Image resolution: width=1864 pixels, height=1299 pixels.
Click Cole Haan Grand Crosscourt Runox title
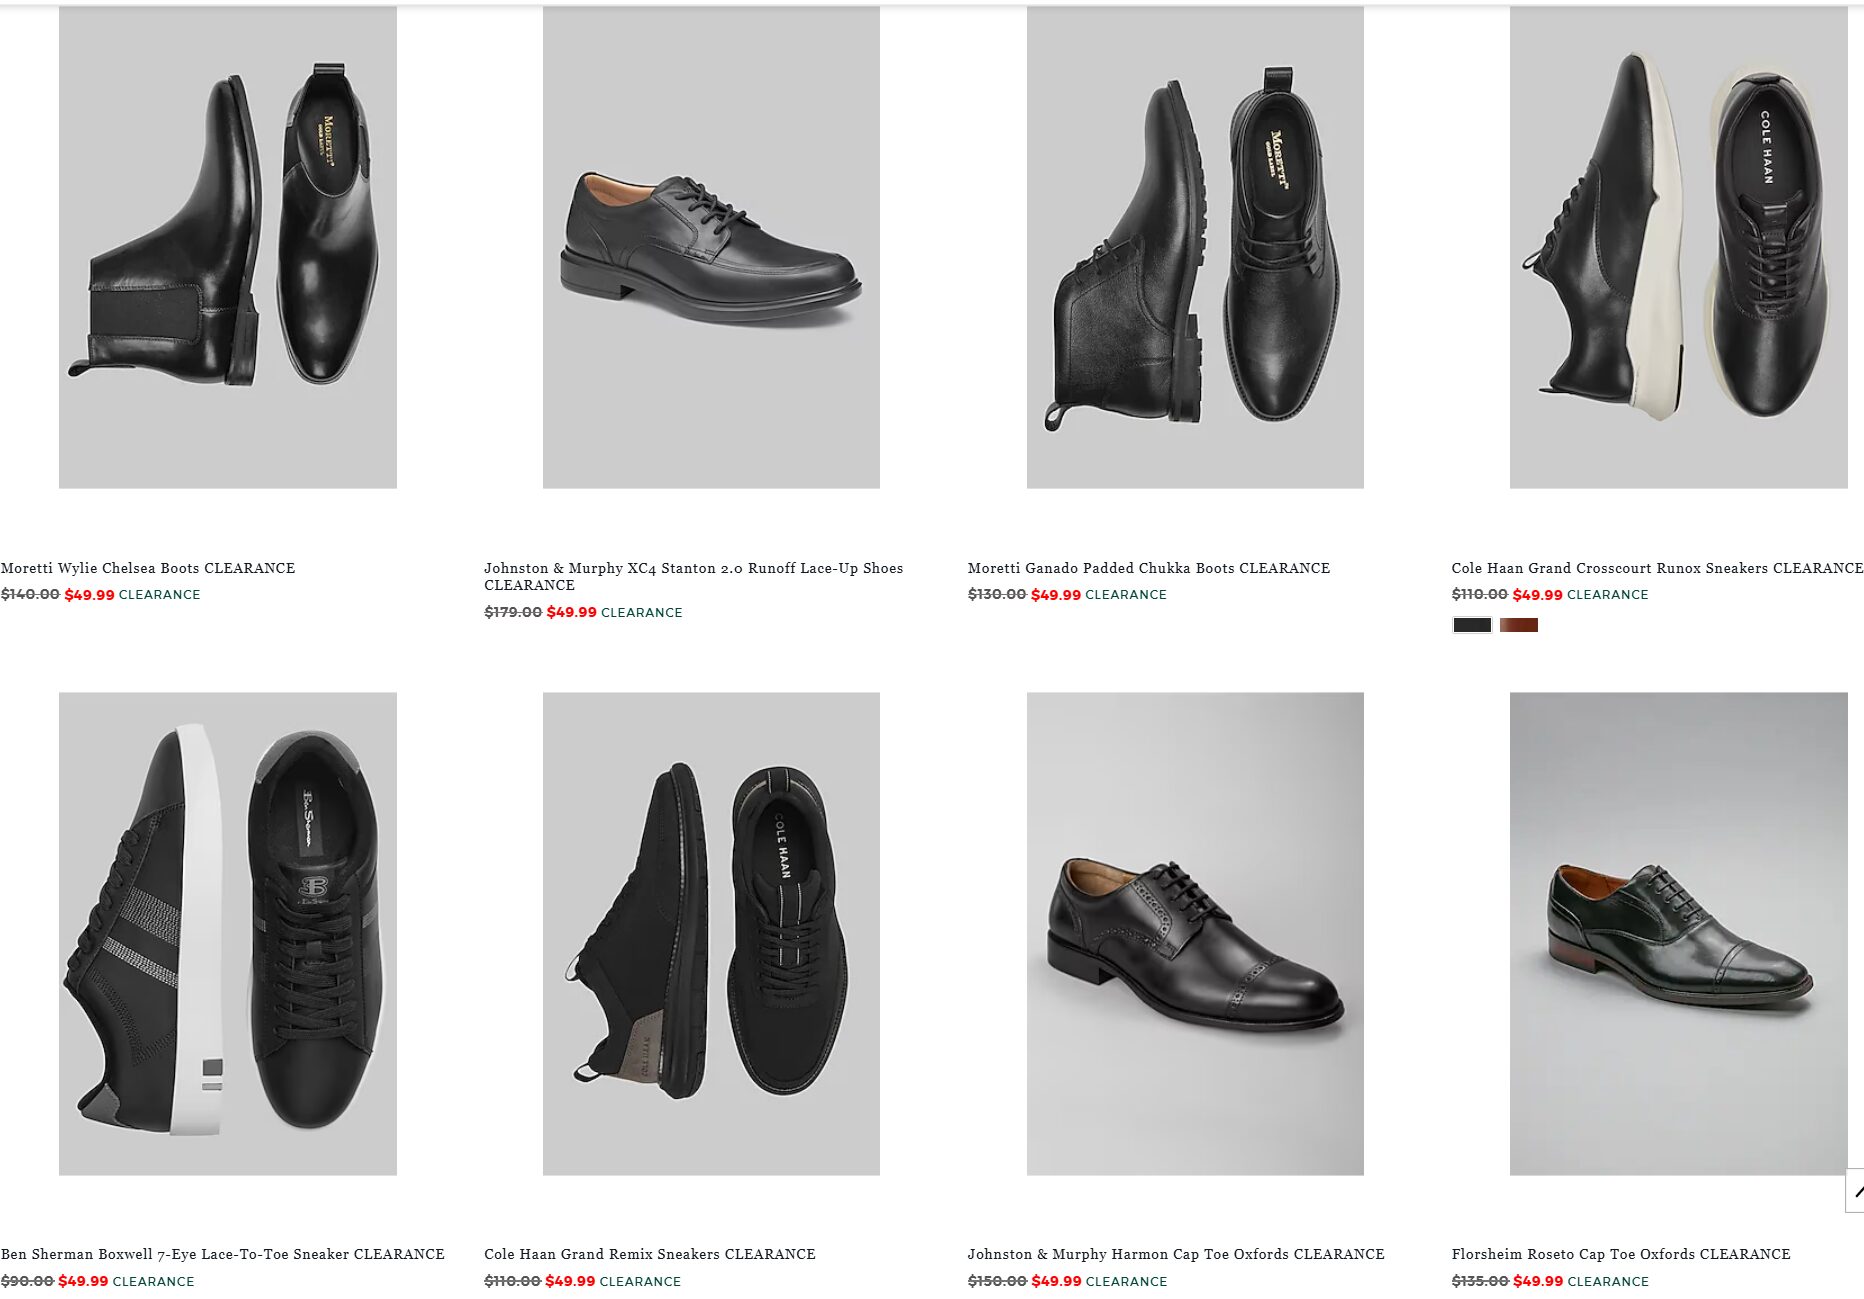click(1656, 568)
